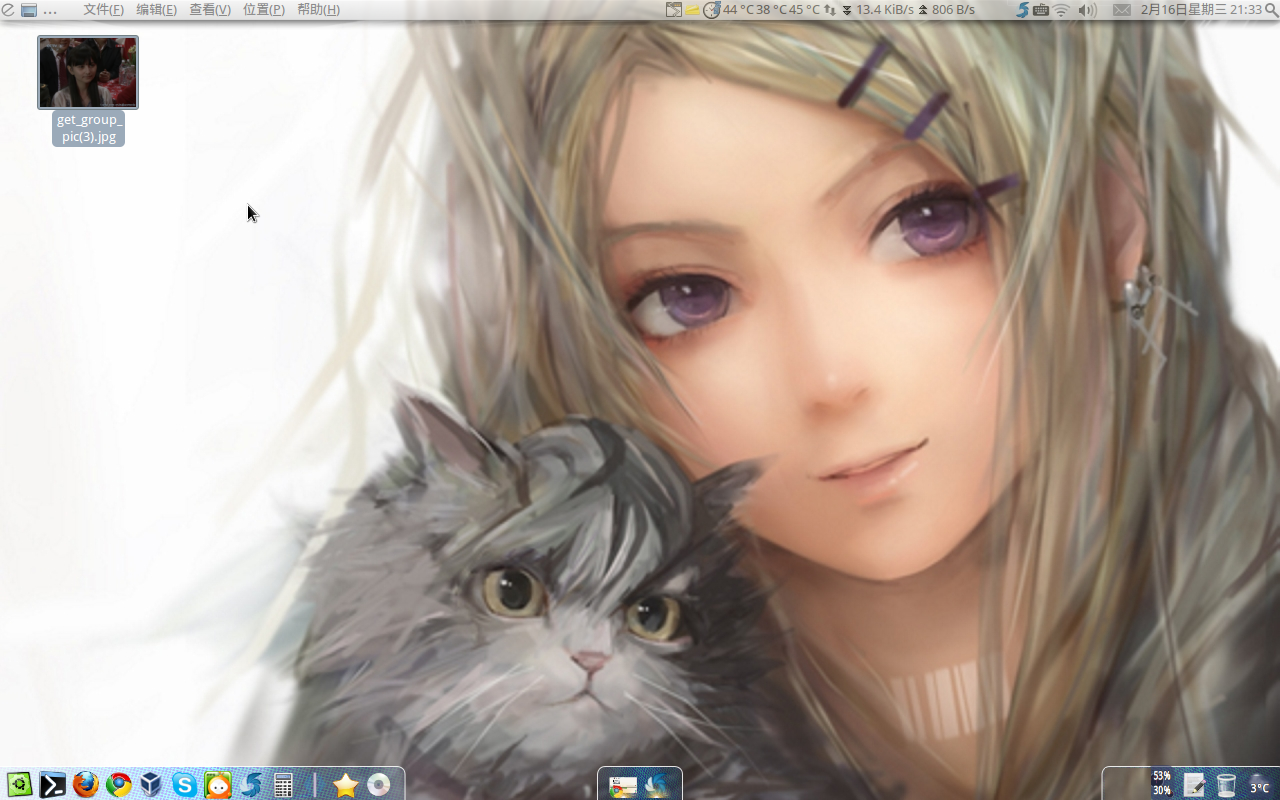Open the CD disc dock icon
Viewport: 1280px width, 800px height.
378,785
